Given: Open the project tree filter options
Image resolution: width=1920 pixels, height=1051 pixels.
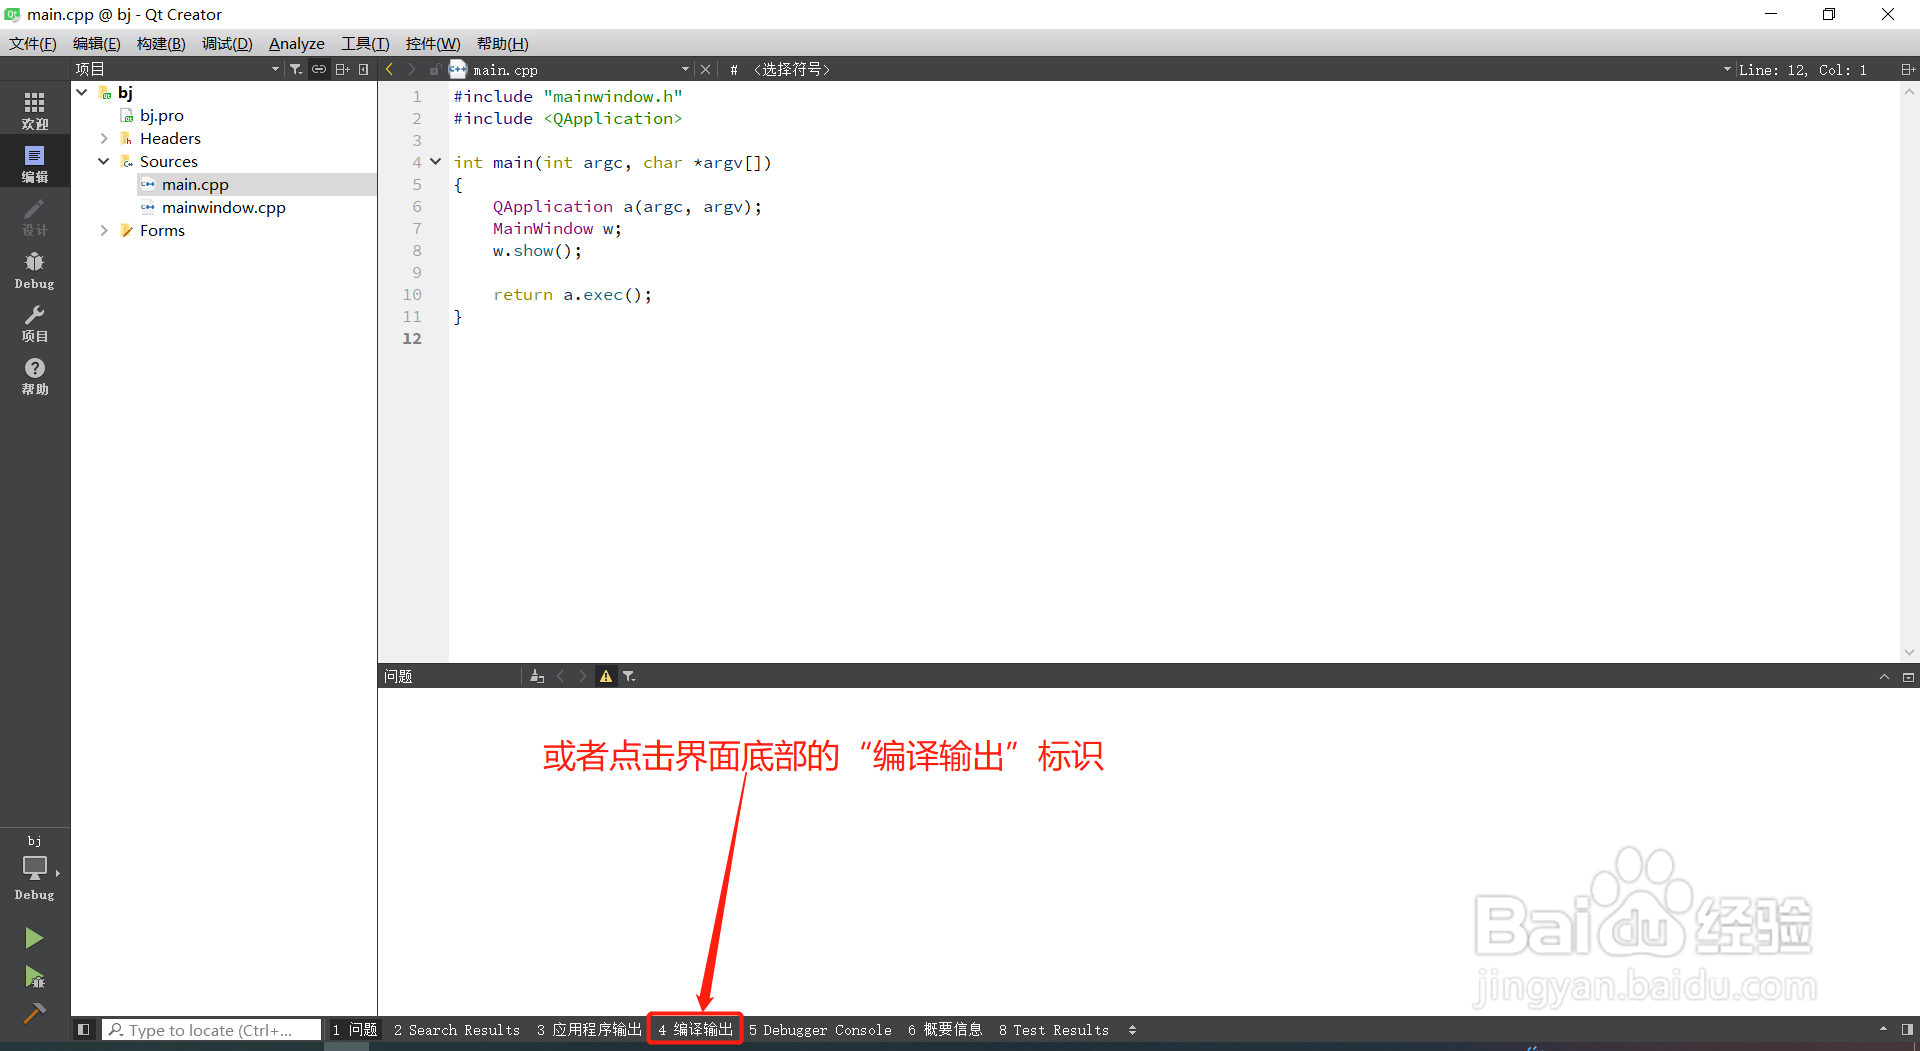Looking at the screenshot, I should pyautogui.click(x=296, y=69).
